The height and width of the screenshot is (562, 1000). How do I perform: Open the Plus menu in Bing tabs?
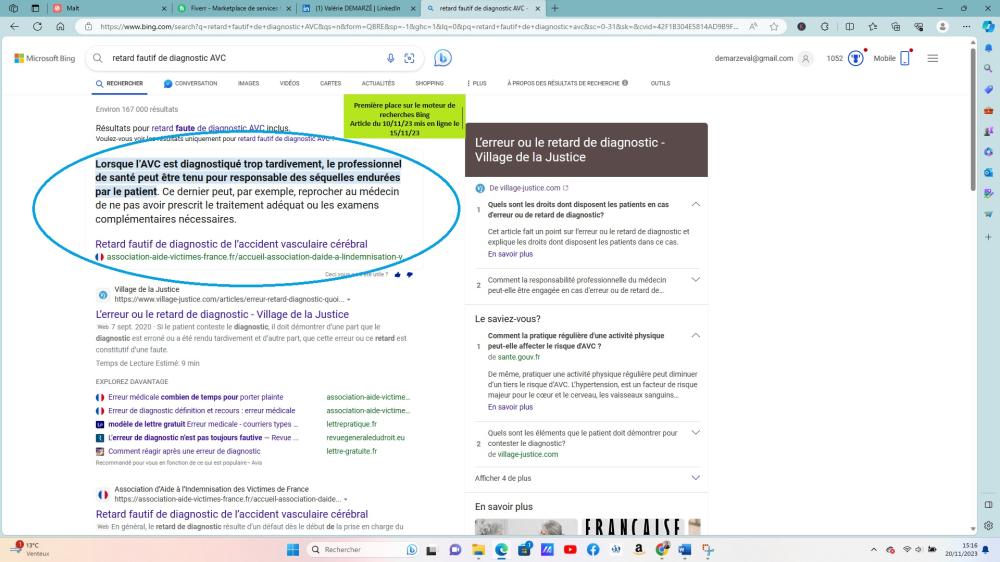pyautogui.click(x=476, y=84)
